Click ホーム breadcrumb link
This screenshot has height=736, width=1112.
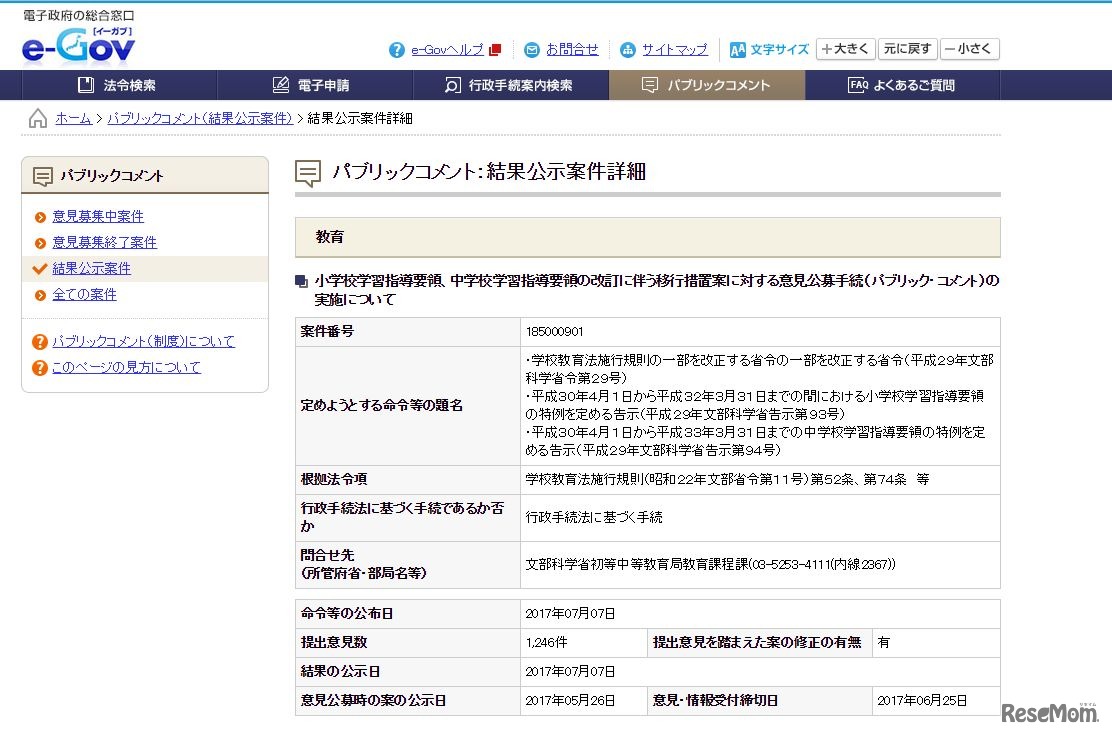[73, 119]
